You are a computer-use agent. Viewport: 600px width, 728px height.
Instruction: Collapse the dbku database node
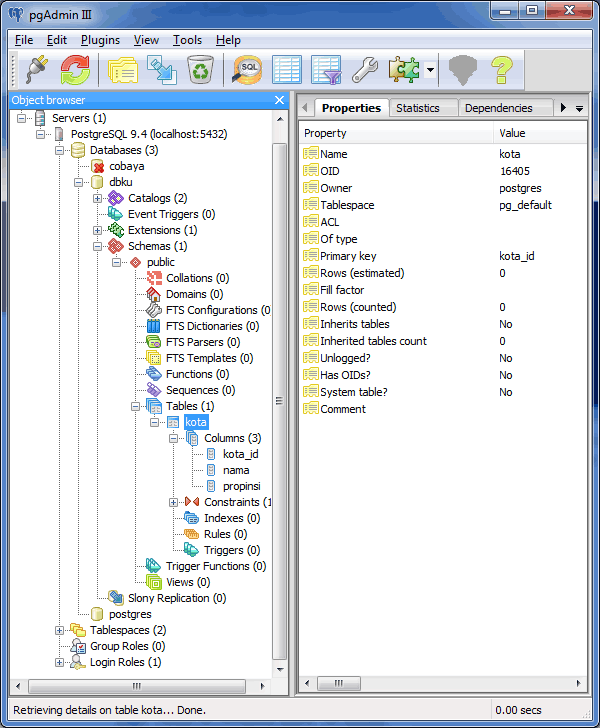(x=78, y=182)
